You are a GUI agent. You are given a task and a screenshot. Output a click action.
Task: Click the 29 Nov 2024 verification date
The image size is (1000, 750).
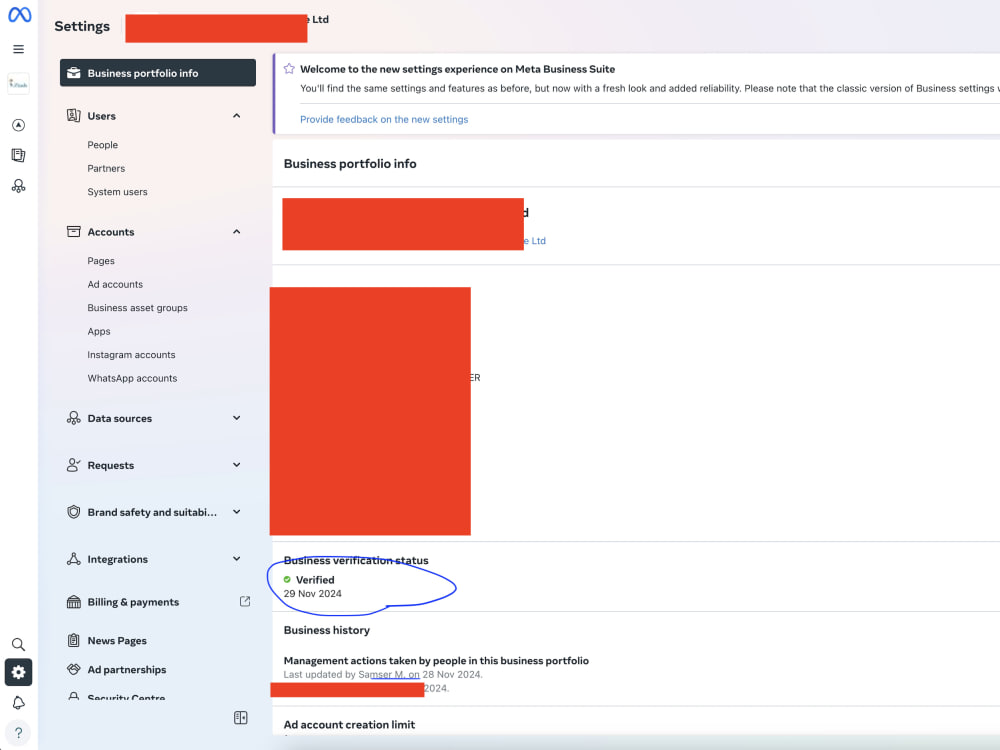coord(312,594)
